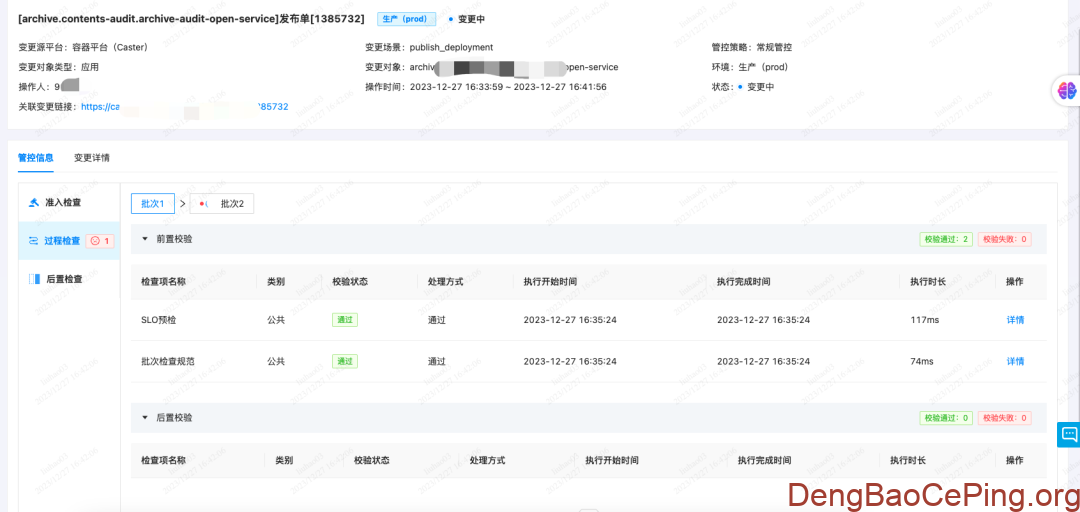Collapse the 前置校验 section
The width and height of the screenshot is (1080, 512).
(145, 239)
